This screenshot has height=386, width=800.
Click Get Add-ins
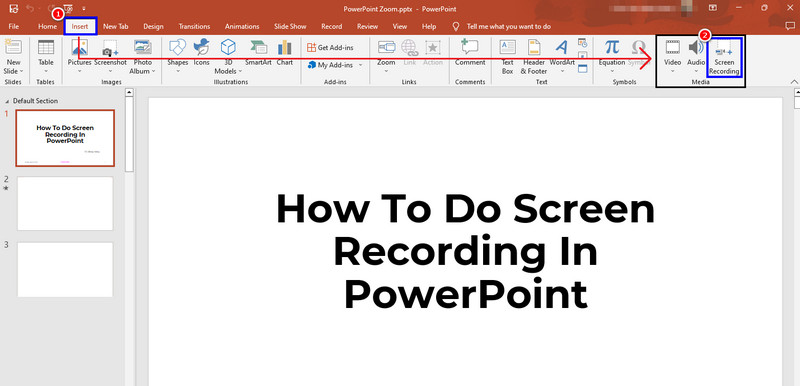(x=330, y=47)
